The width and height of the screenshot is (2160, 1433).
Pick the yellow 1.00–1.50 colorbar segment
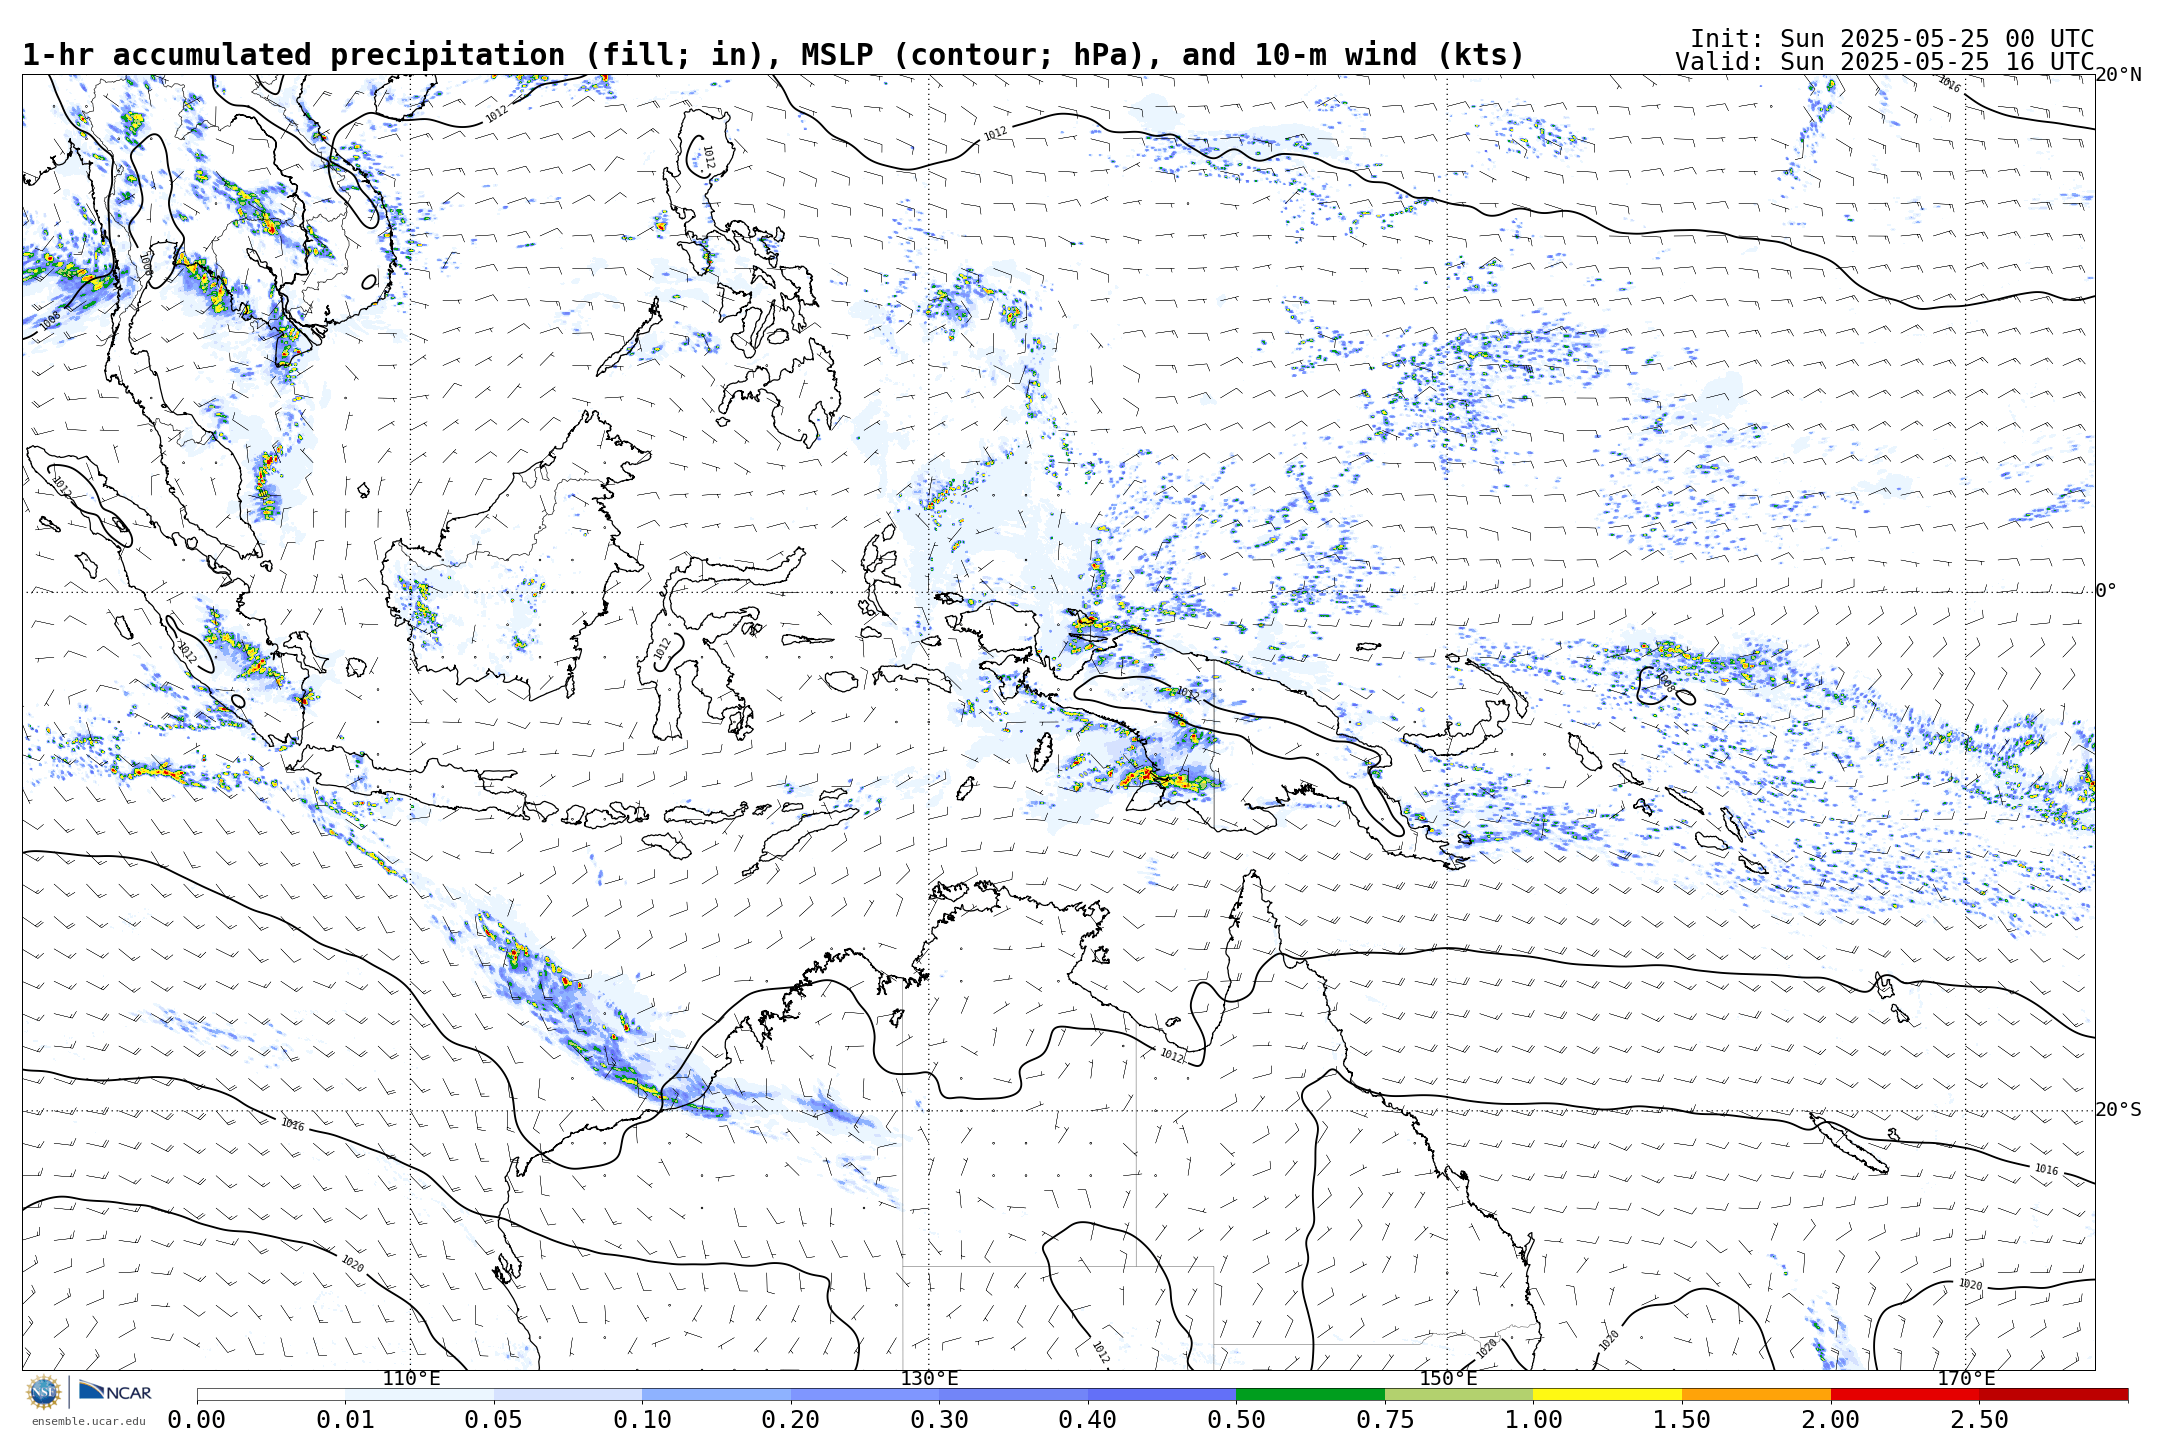point(1607,1394)
